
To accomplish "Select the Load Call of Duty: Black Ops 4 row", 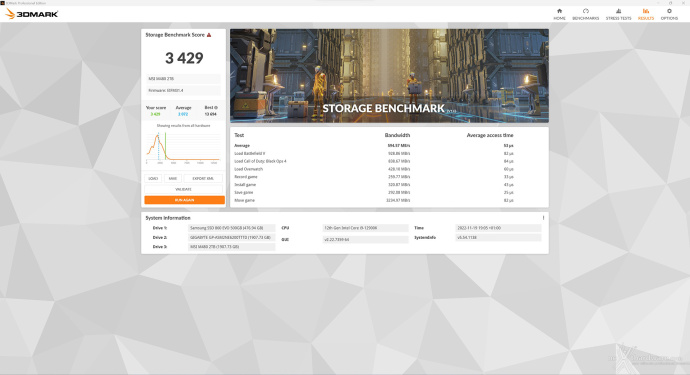I will (374, 161).
